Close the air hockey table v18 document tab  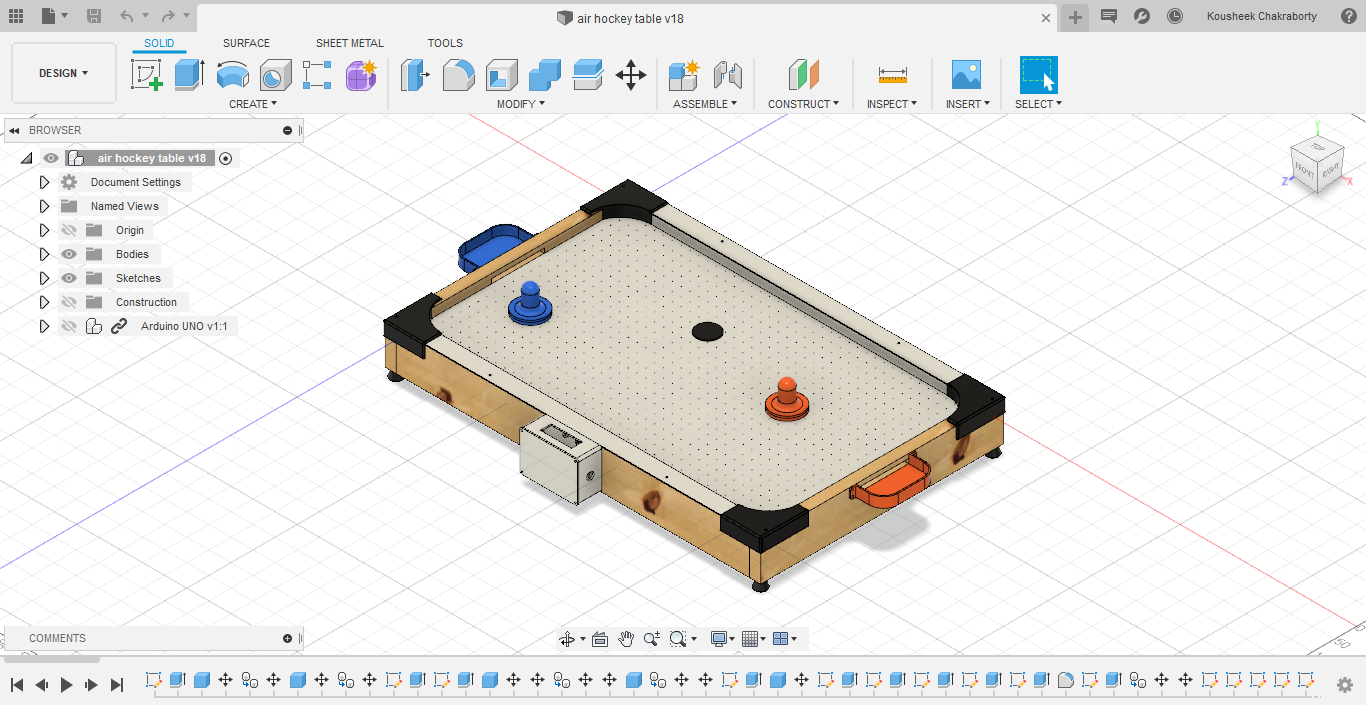[x=1047, y=18]
